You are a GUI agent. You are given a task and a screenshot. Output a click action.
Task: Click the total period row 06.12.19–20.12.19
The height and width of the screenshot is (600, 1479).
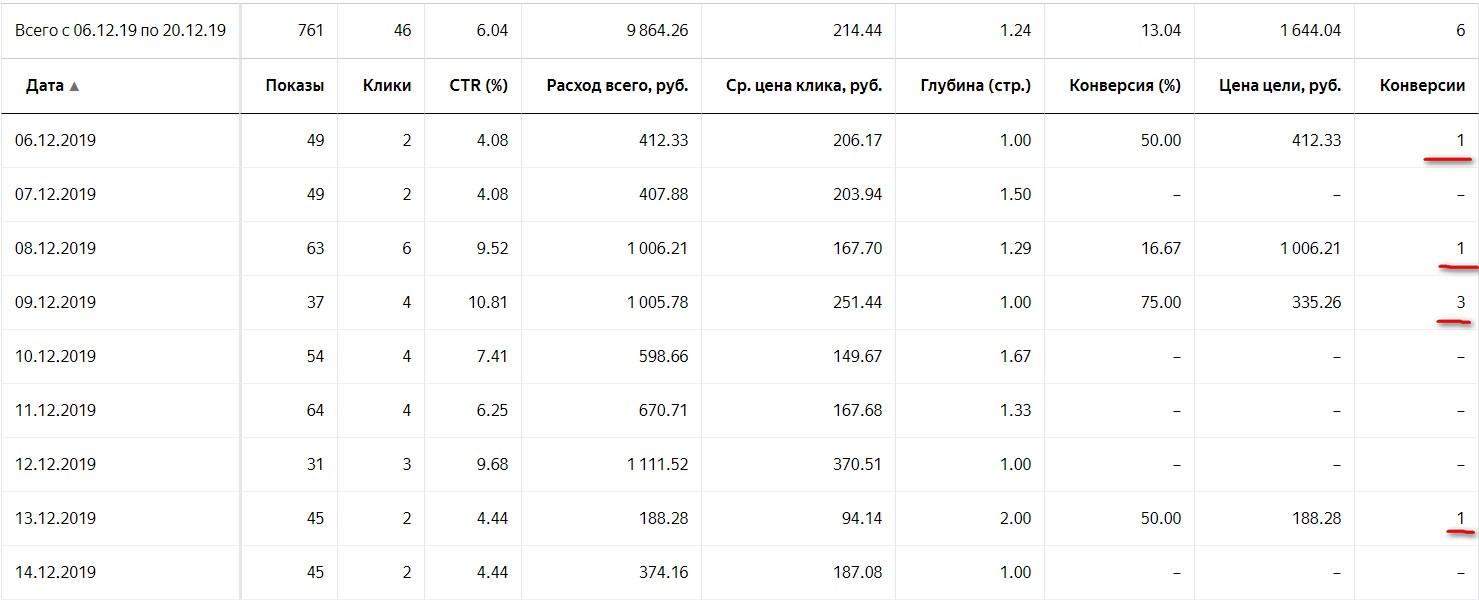coord(739,30)
